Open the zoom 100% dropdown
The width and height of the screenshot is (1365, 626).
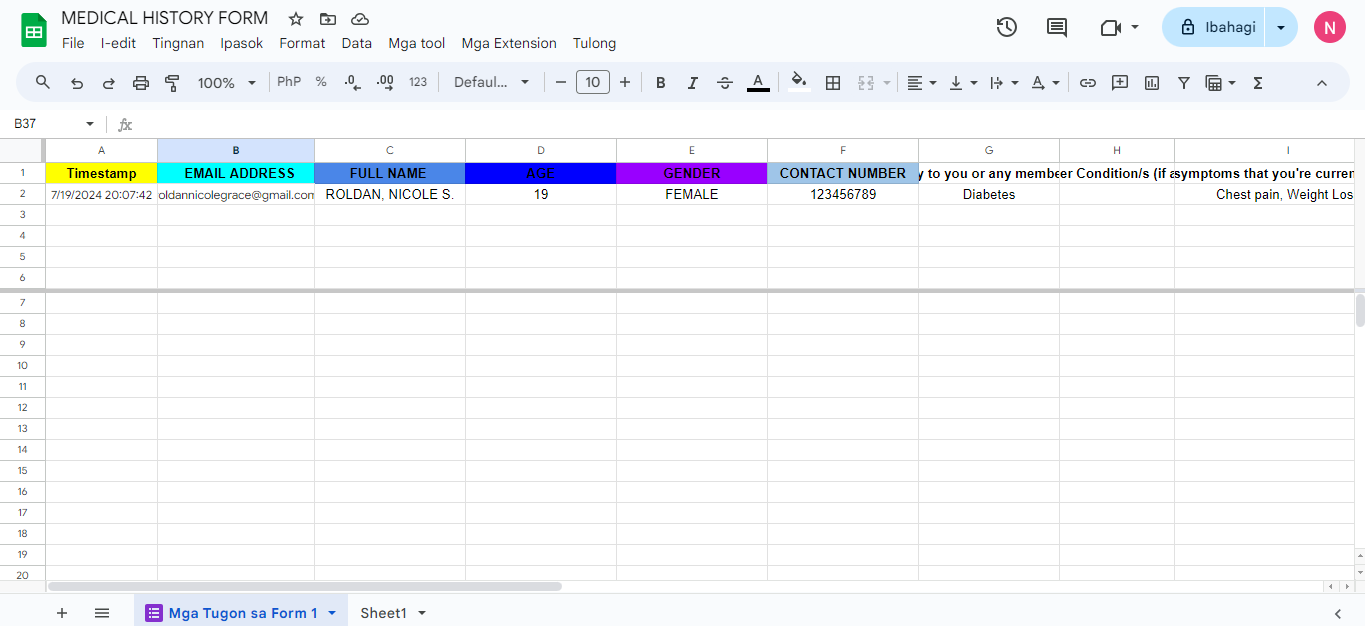pos(227,83)
